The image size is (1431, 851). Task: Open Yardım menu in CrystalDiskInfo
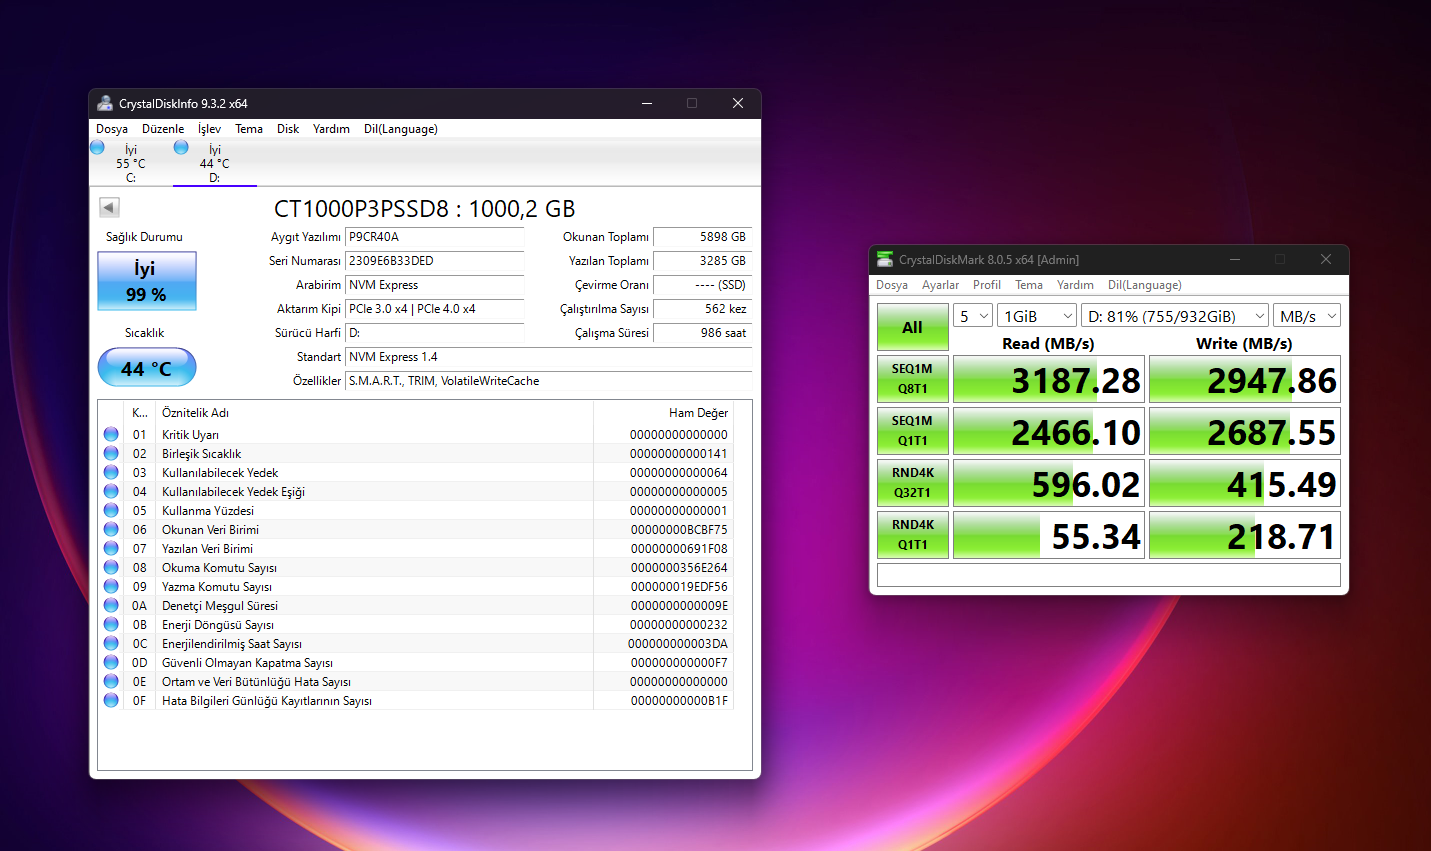(331, 129)
